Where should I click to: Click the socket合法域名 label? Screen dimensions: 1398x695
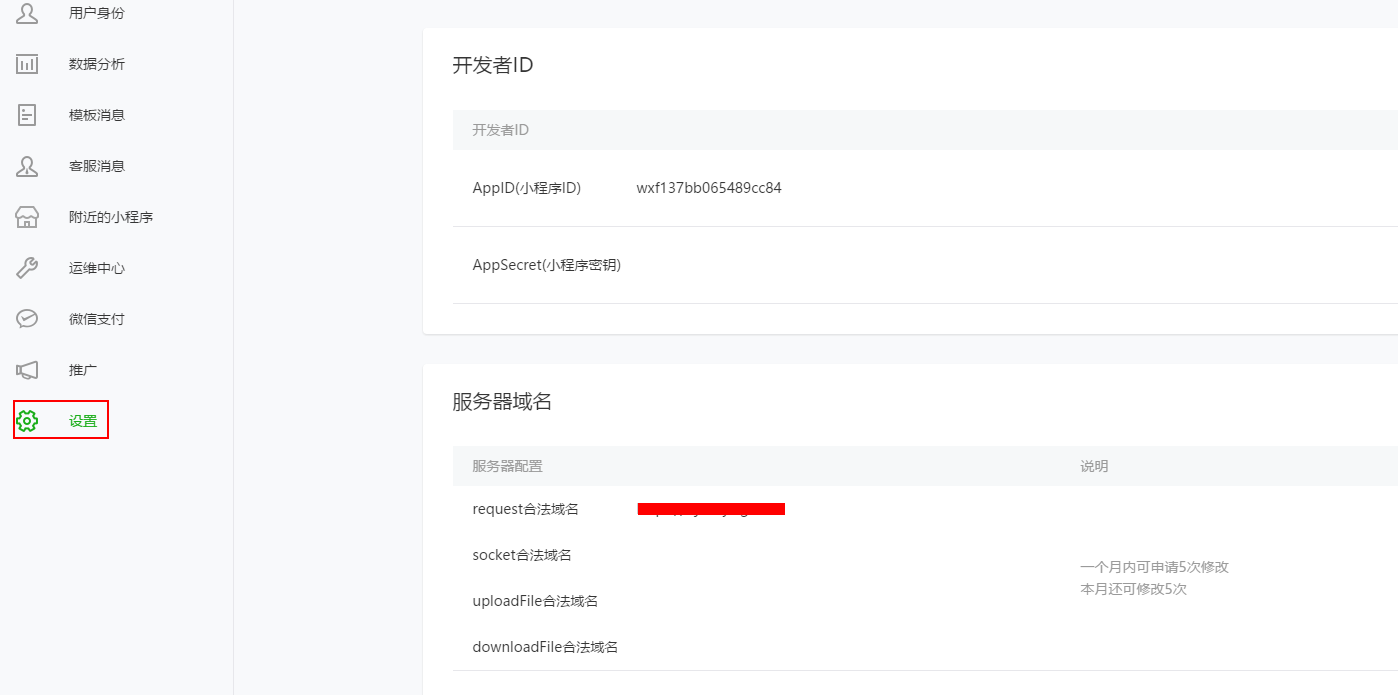[x=522, y=555]
